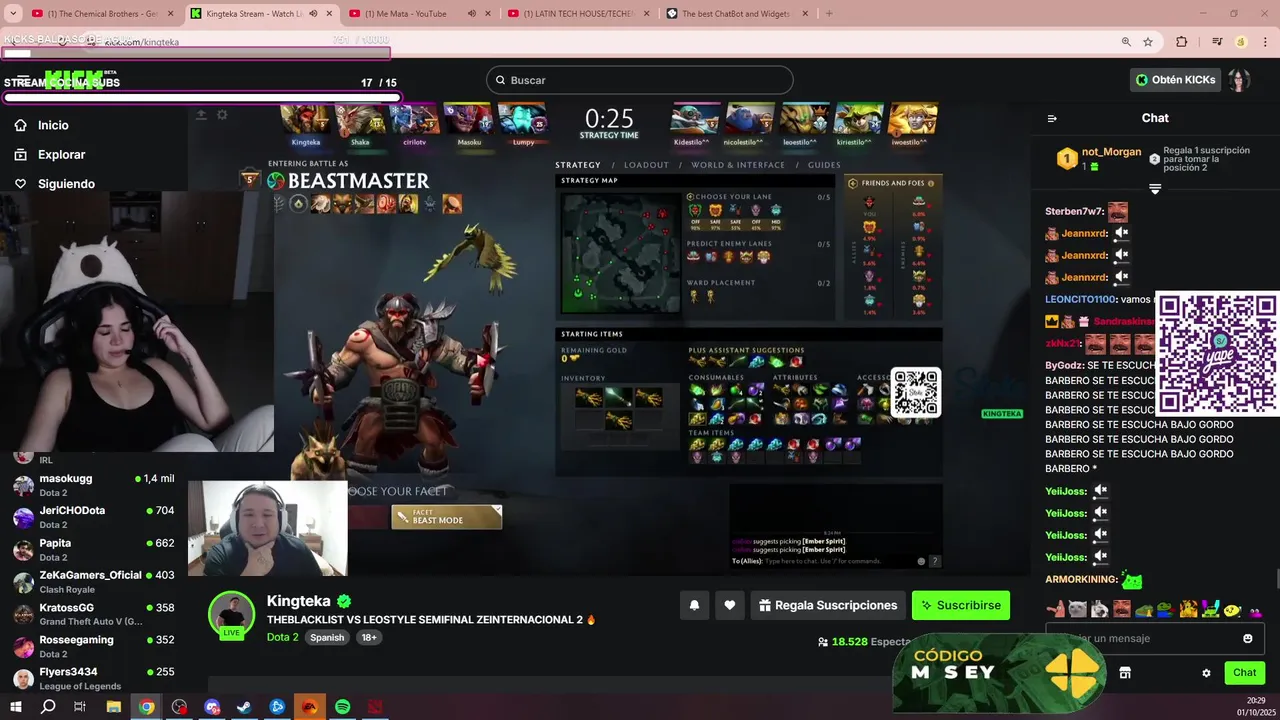The width and height of the screenshot is (1280, 720).
Task: Open a new browser tab
Action: (x=829, y=14)
